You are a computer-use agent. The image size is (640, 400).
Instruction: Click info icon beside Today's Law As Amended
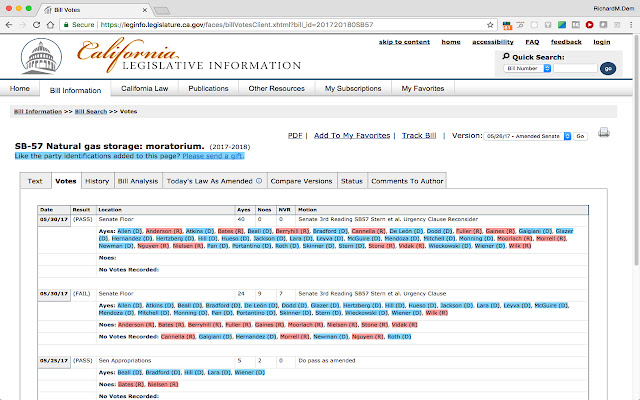[x=259, y=181]
